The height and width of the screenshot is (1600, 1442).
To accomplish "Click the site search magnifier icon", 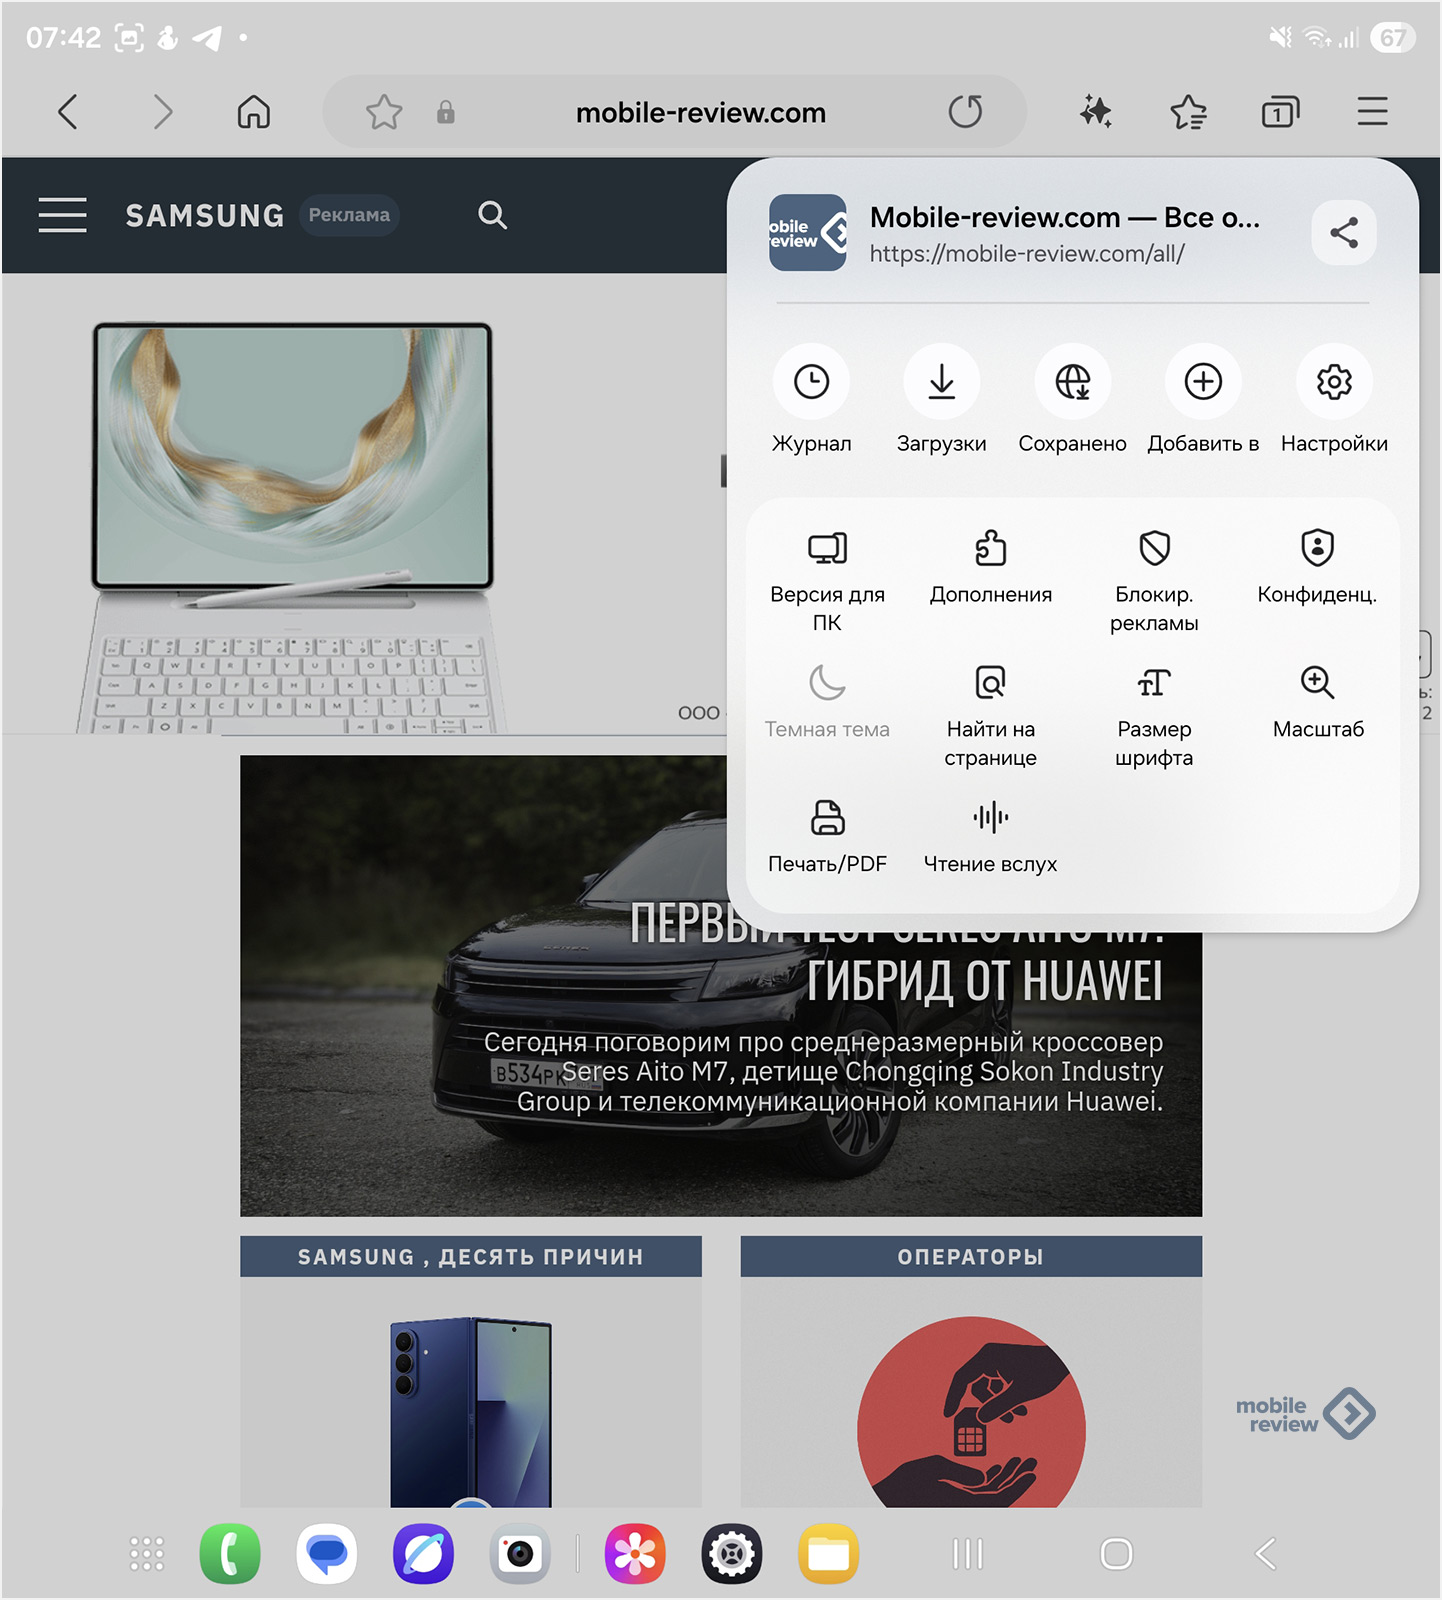I will click(492, 215).
